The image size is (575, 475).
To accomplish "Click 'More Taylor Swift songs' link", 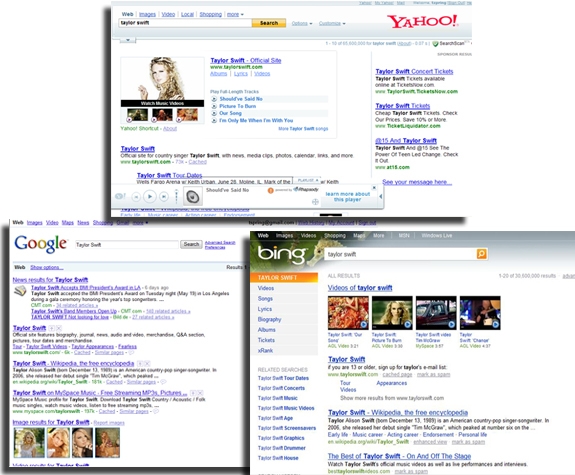I will pyautogui.click(x=303, y=129).
